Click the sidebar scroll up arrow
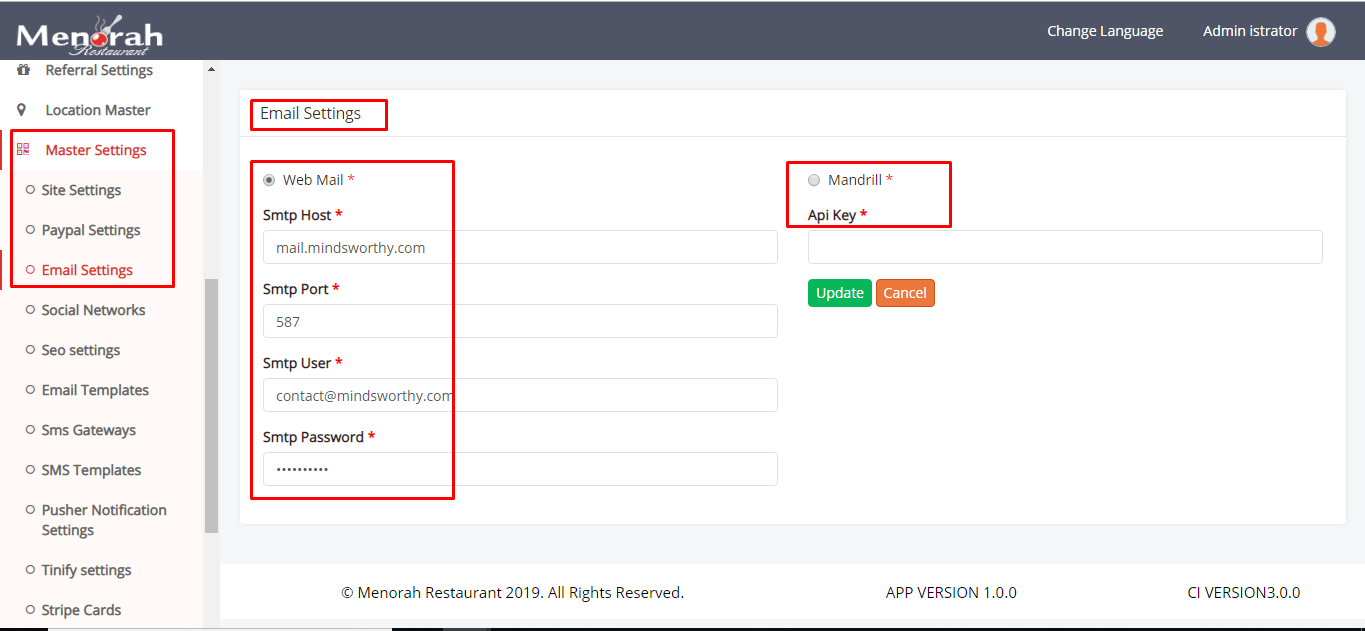The height and width of the screenshot is (631, 1365). [210, 70]
